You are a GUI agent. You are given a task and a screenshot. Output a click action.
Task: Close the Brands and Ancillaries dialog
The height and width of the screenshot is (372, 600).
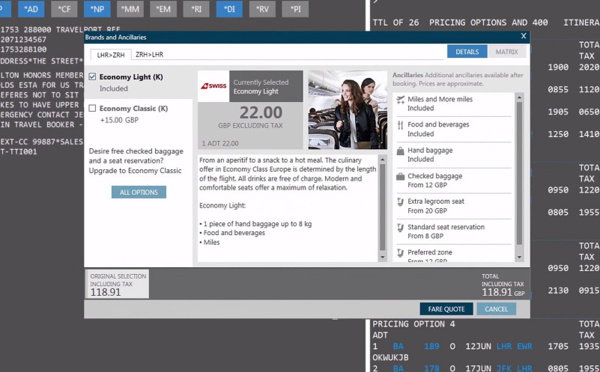pyautogui.click(x=523, y=36)
